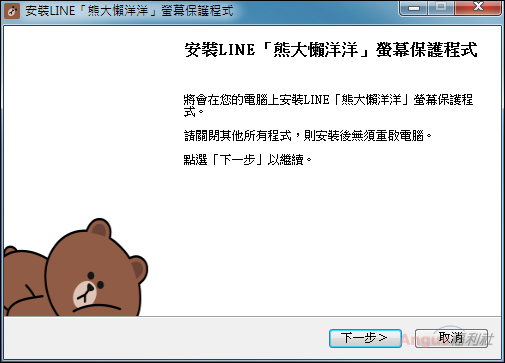Click text 點選「下一步」以繼續。

(x=248, y=160)
